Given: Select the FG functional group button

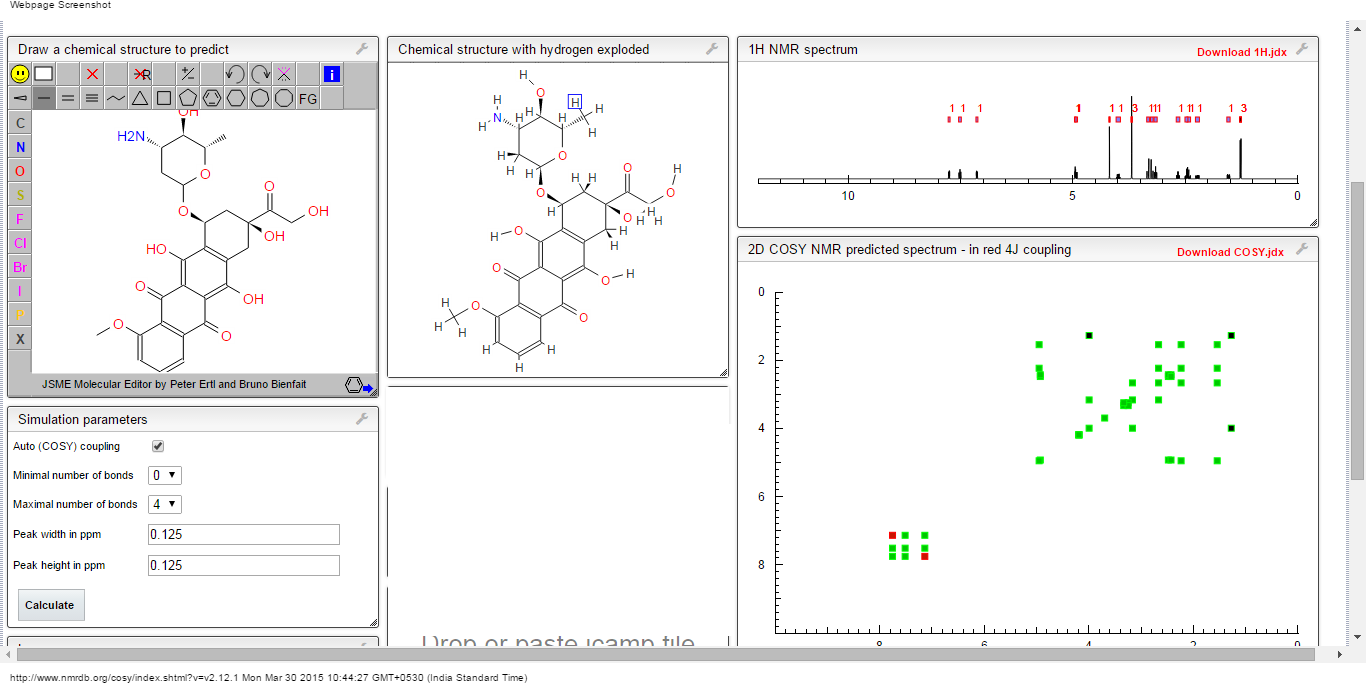Looking at the screenshot, I should [x=308, y=98].
